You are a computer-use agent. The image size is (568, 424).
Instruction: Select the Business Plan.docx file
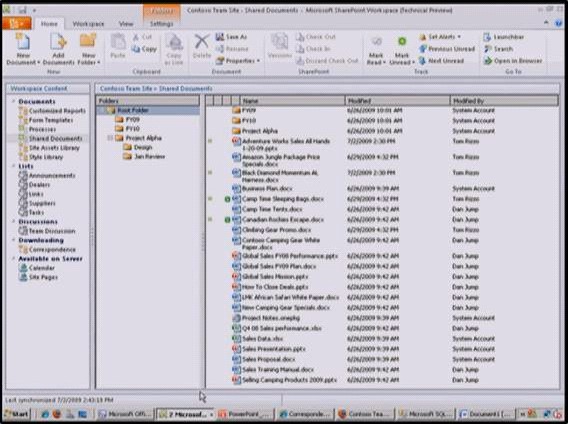coord(267,188)
